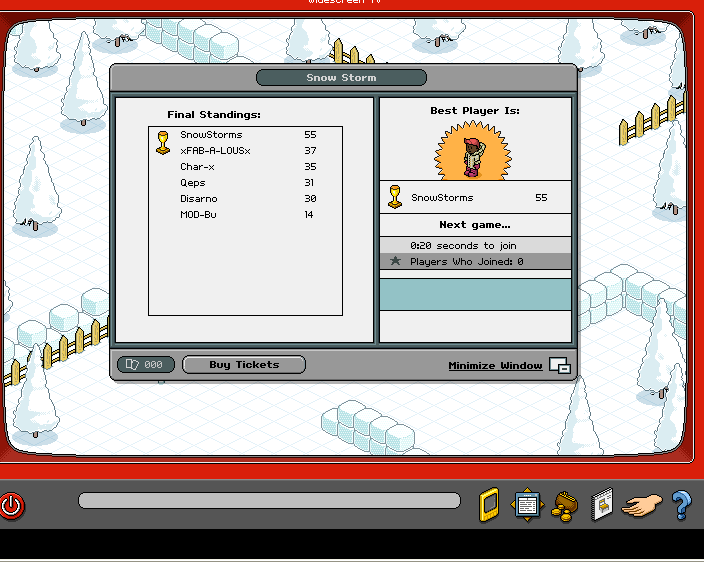Open the hand inventory icon
704x562 pixels.
641,506
